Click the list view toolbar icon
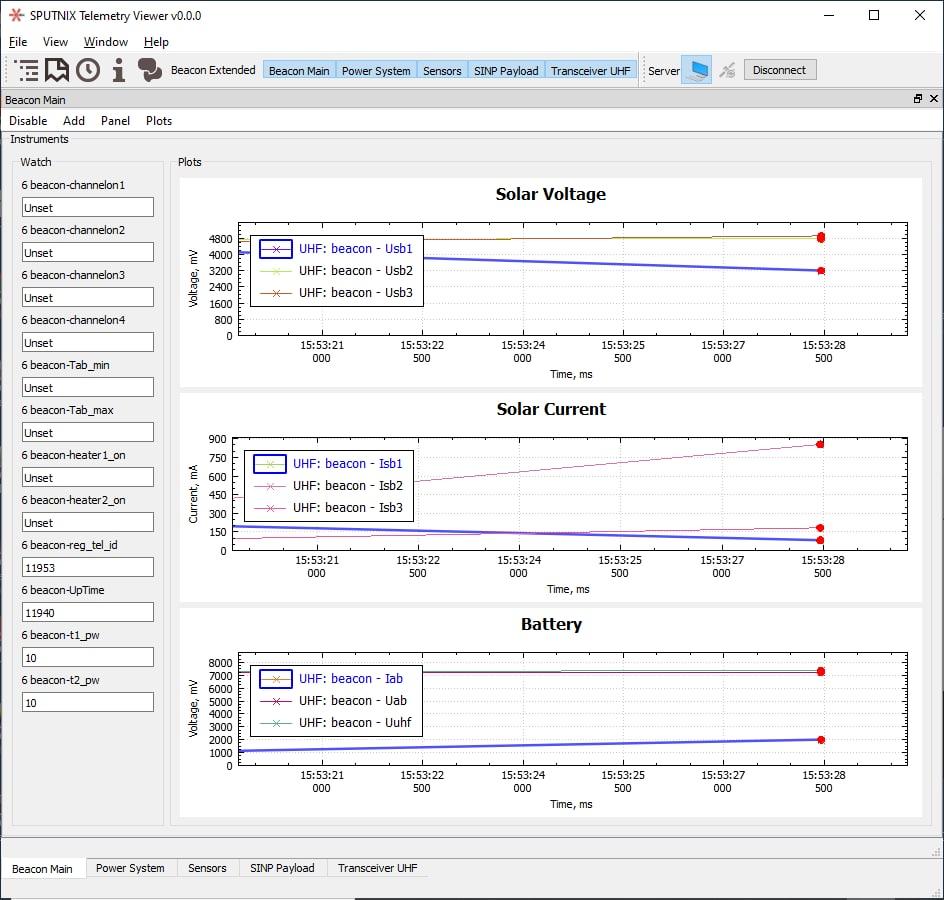This screenshot has width=944, height=900. 27,70
